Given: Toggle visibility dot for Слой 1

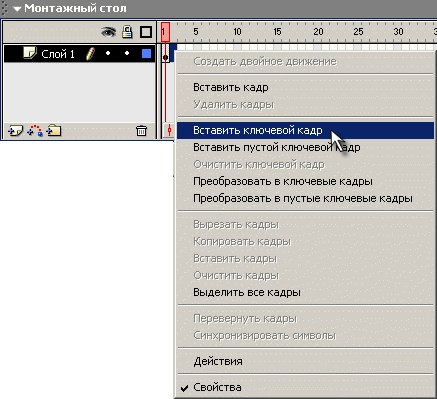Looking at the screenshot, I should (108, 53).
